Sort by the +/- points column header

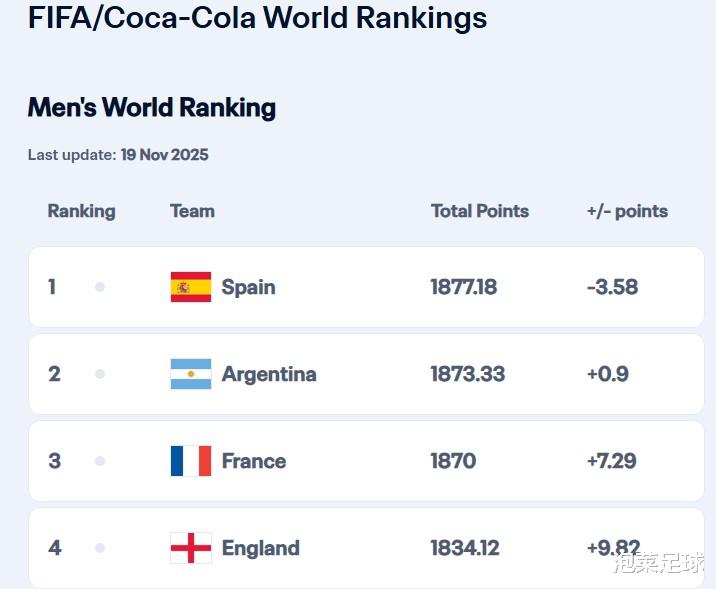click(x=627, y=211)
